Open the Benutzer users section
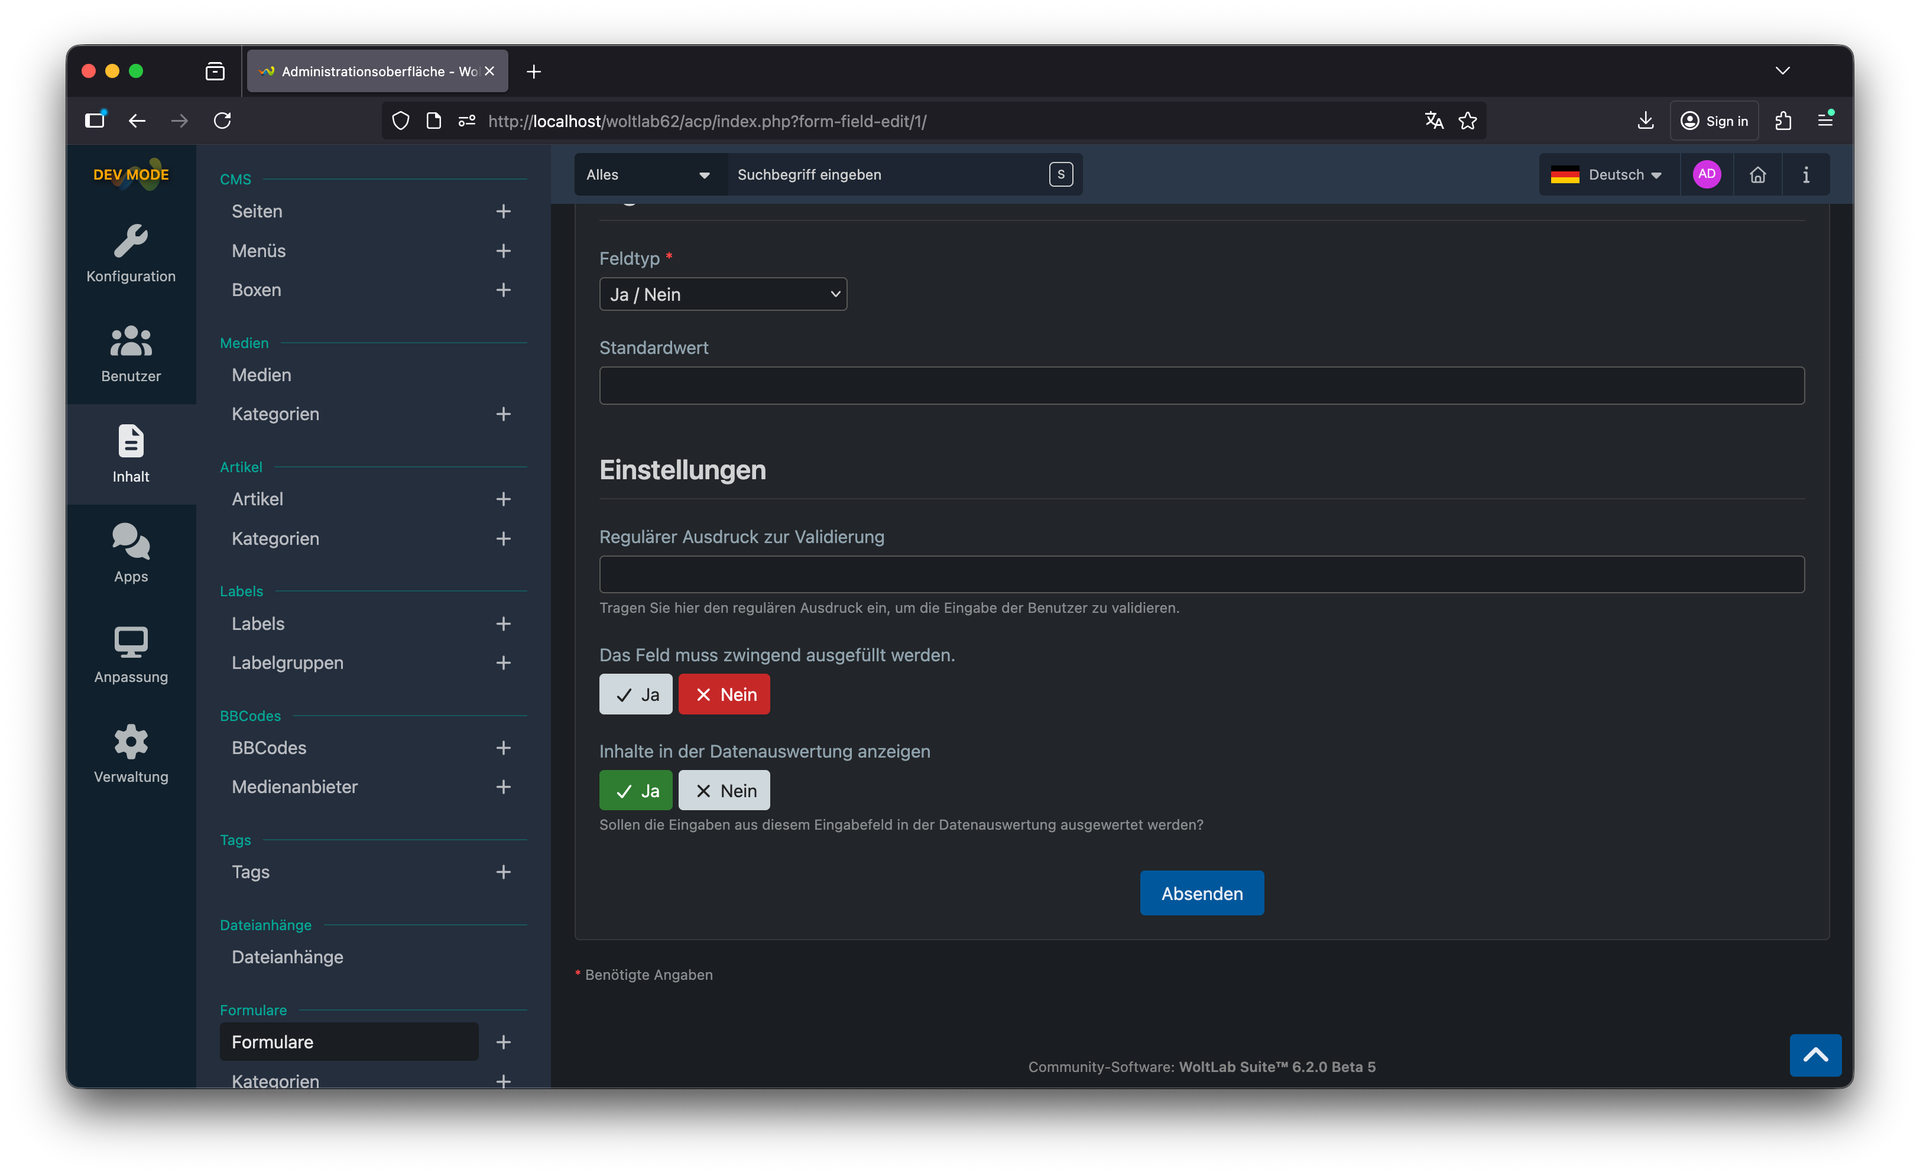The height and width of the screenshot is (1176, 1920). 131,354
